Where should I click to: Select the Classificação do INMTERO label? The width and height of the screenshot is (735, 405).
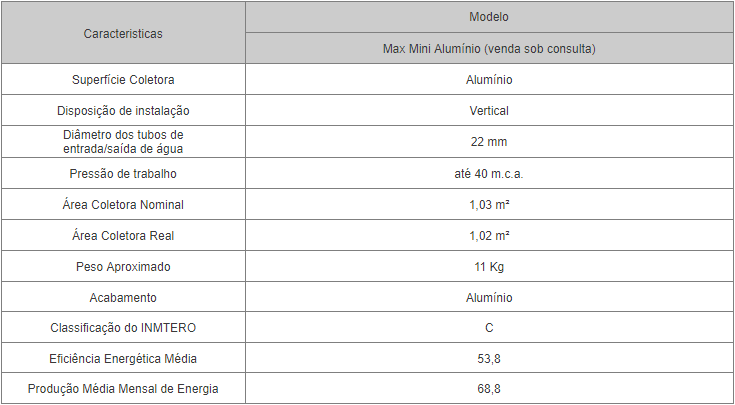pos(123,327)
